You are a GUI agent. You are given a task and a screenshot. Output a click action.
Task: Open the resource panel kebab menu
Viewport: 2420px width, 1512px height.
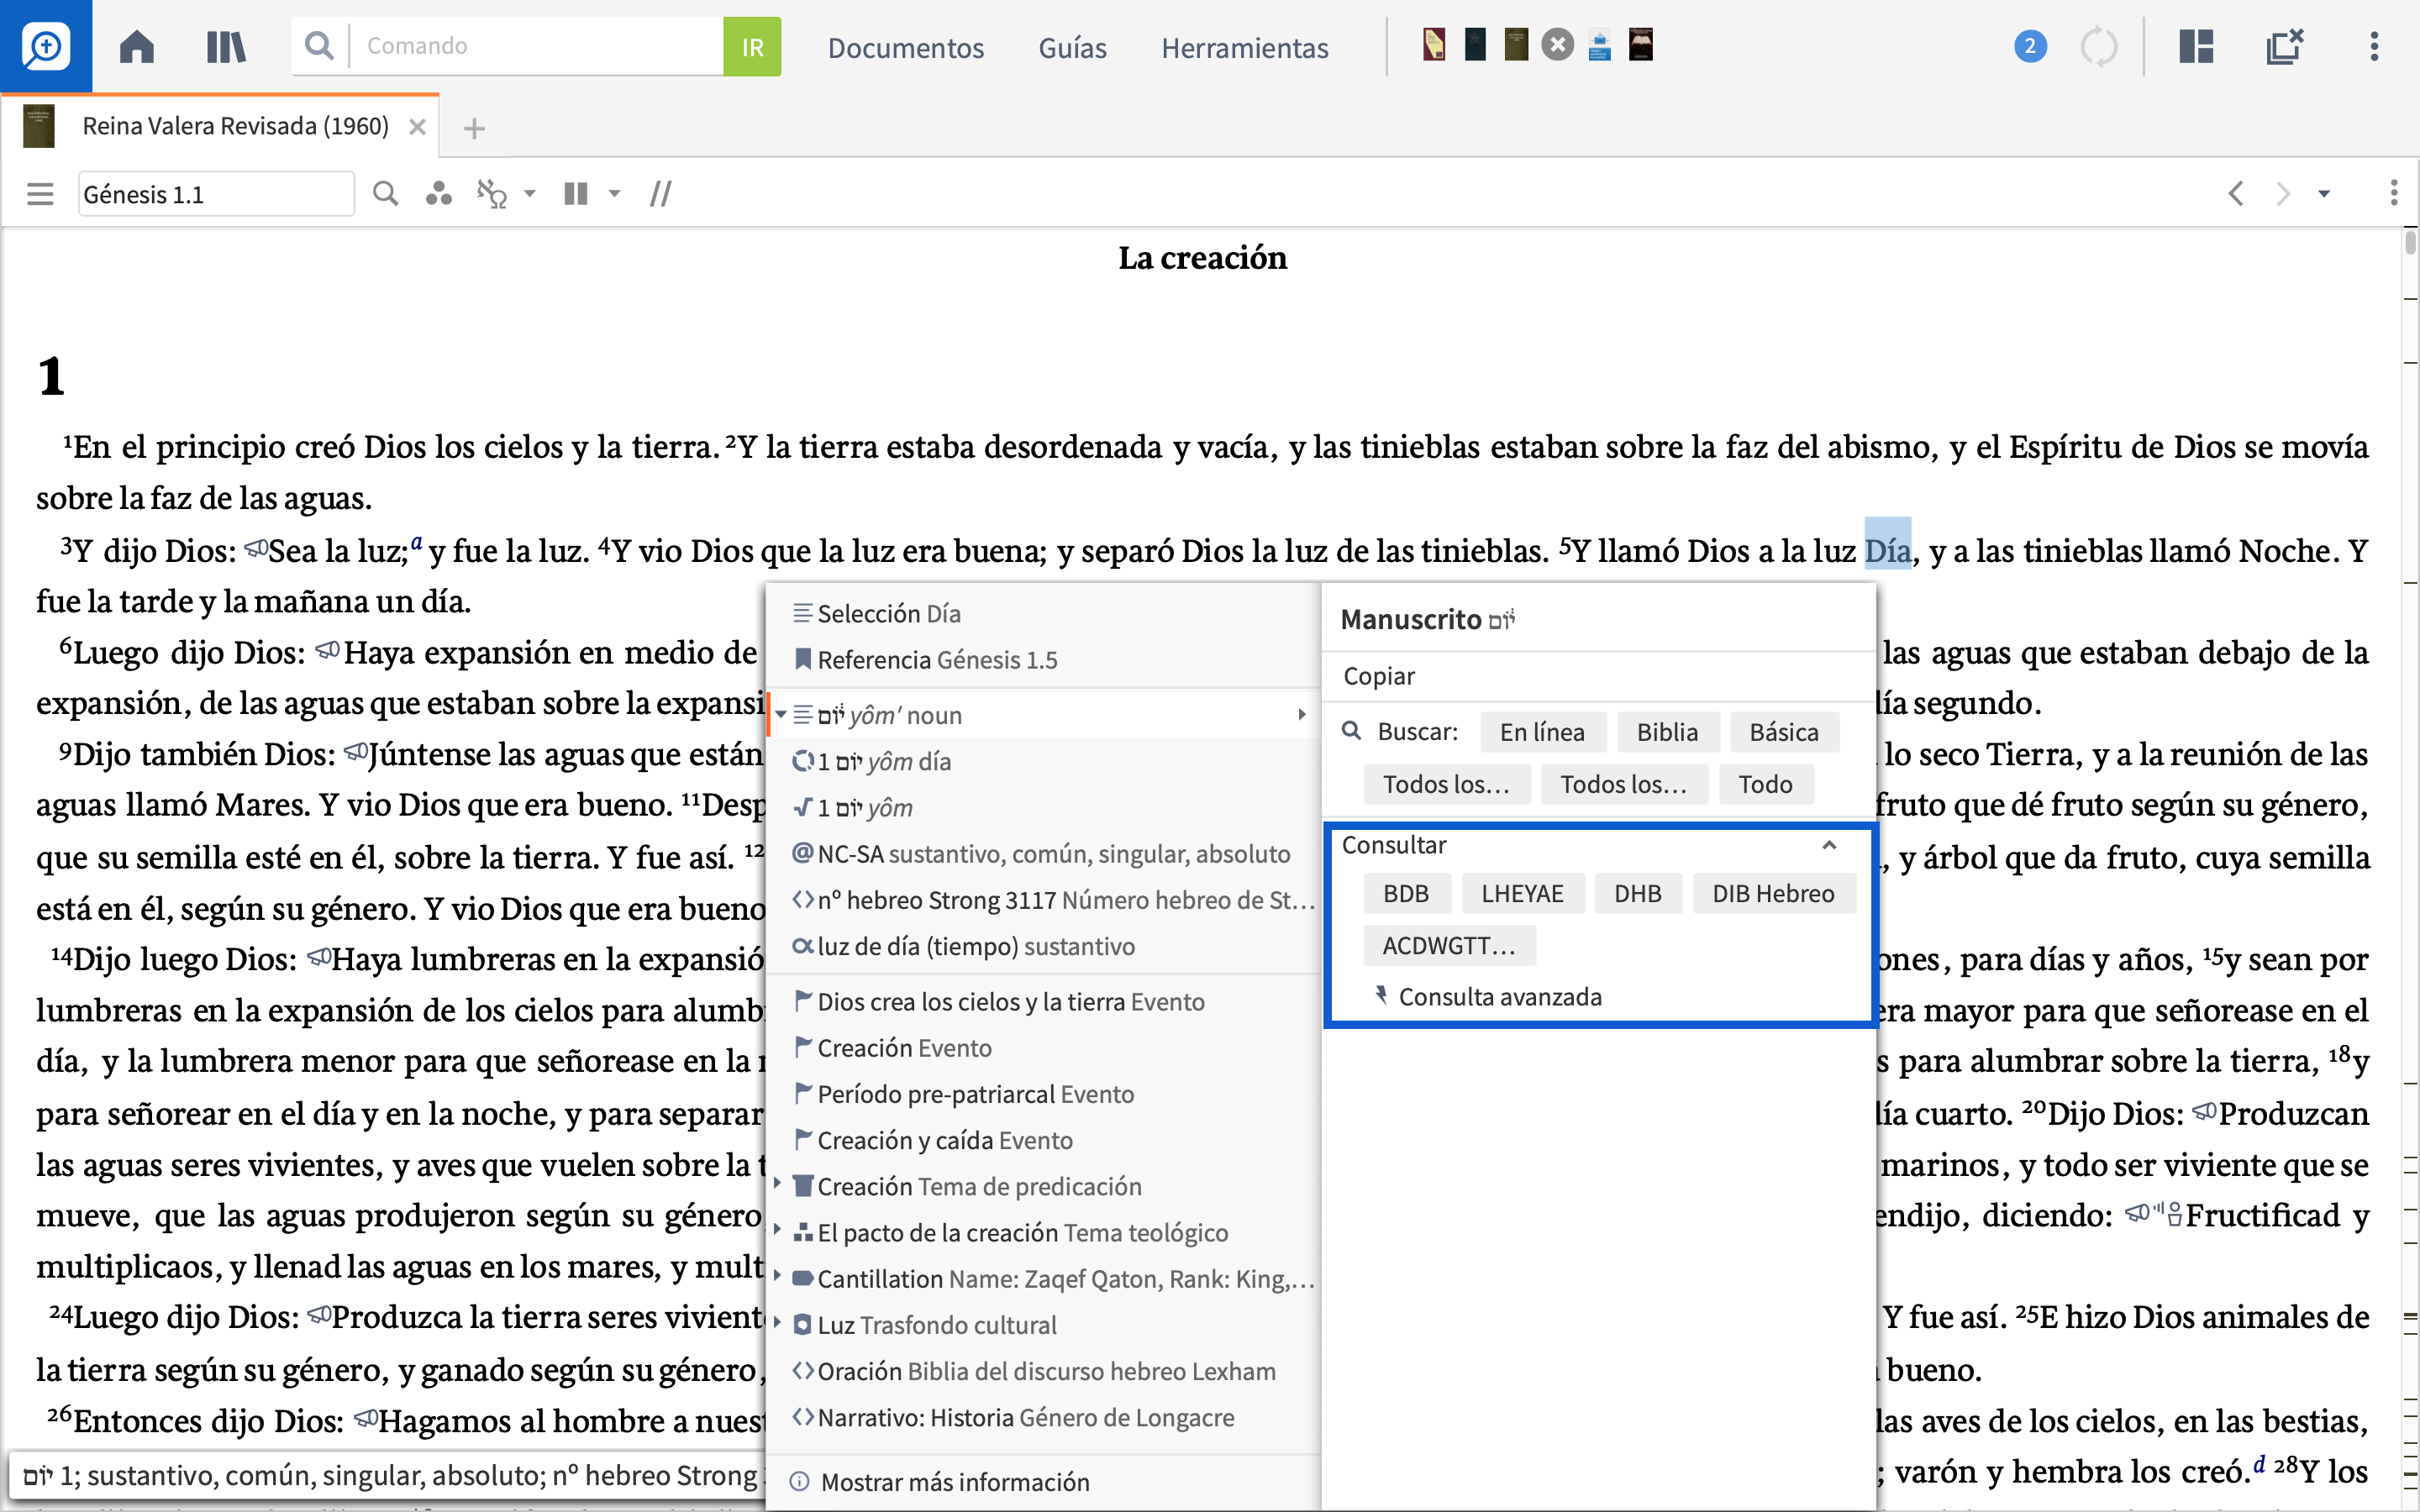point(2393,193)
